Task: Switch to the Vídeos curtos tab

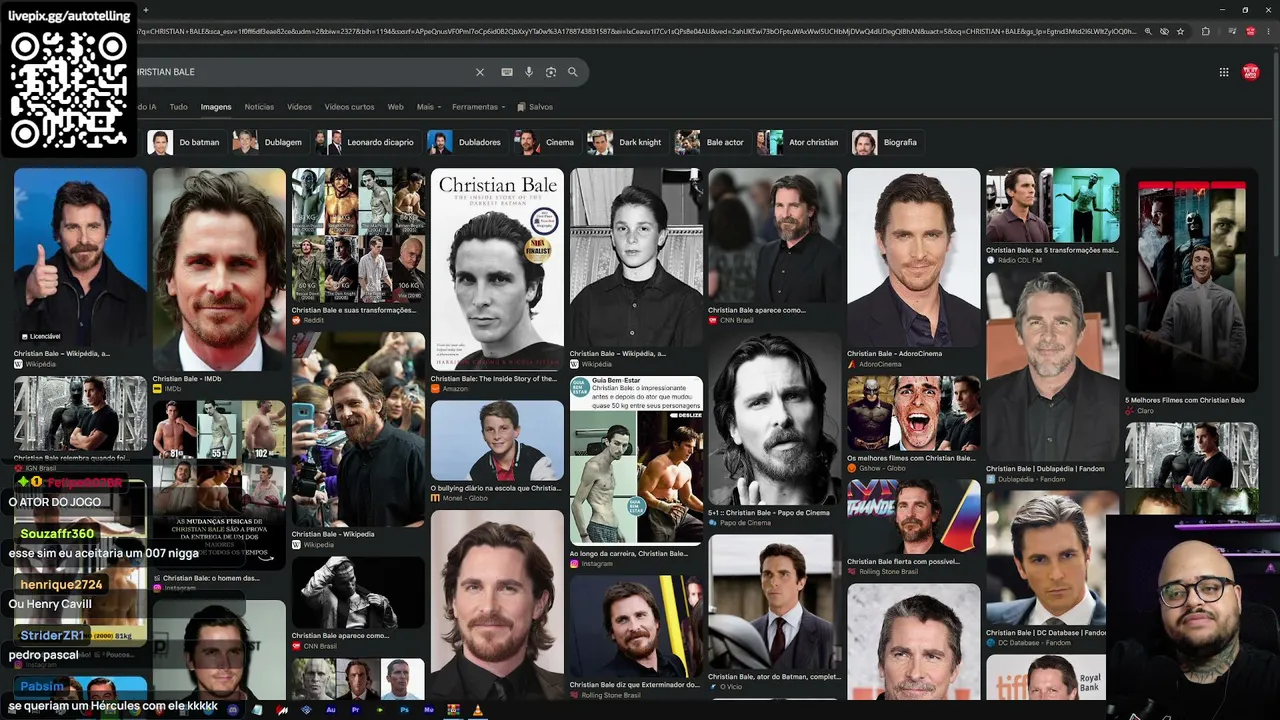Action: (349, 107)
